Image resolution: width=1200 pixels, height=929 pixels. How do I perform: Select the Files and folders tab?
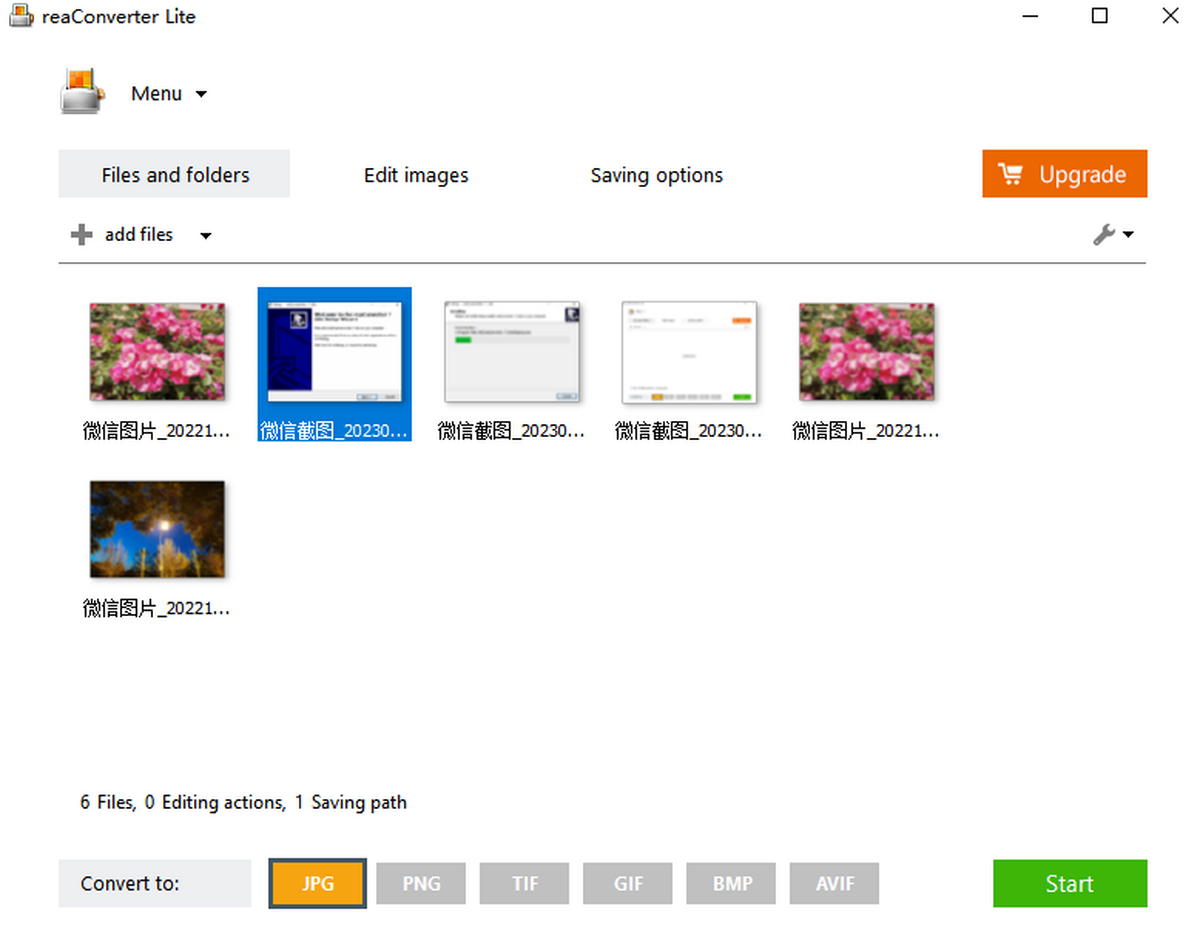click(175, 175)
